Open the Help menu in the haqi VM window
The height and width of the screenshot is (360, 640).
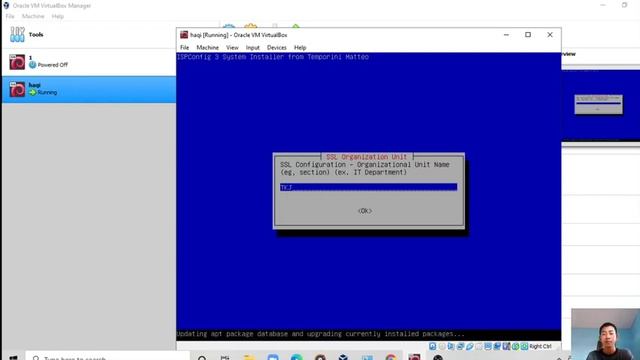click(300, 47)
